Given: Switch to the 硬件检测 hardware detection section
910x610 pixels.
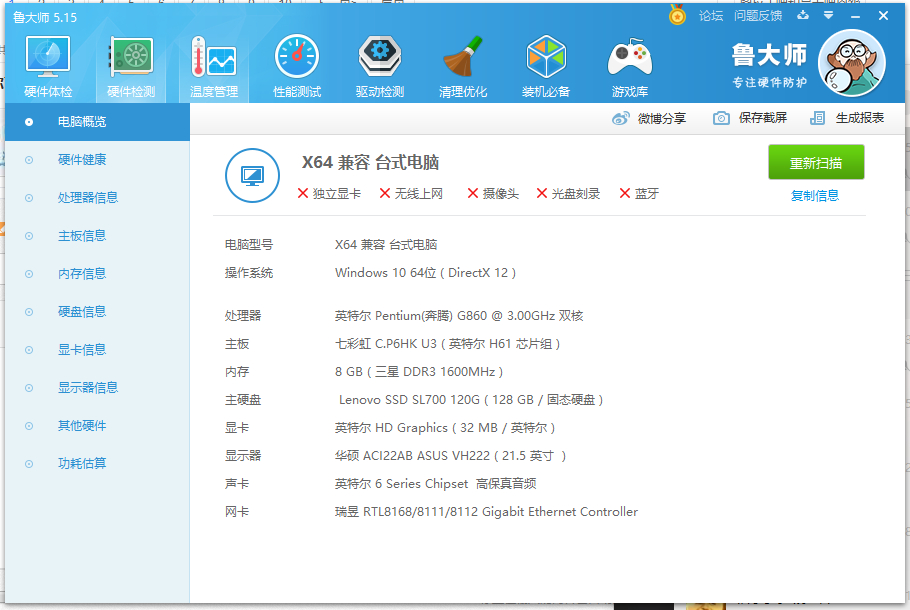Looking at the screenshot, I should [131, 66].
